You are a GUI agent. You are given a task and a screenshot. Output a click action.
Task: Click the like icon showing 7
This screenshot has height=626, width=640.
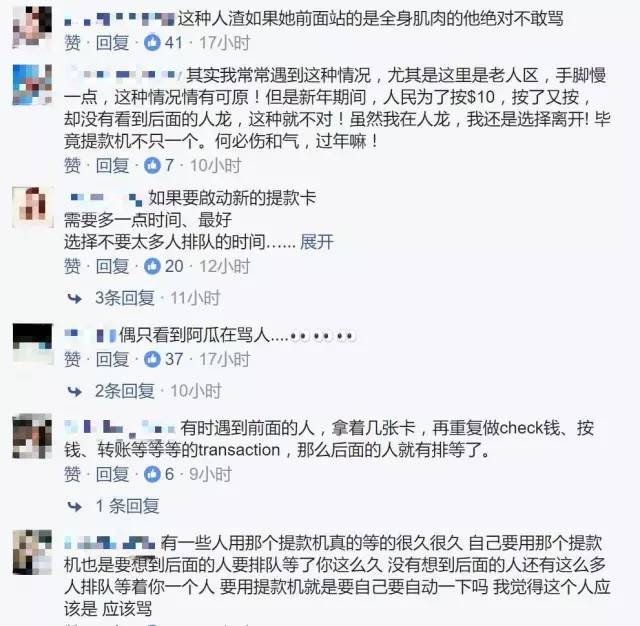pos(152,165)
